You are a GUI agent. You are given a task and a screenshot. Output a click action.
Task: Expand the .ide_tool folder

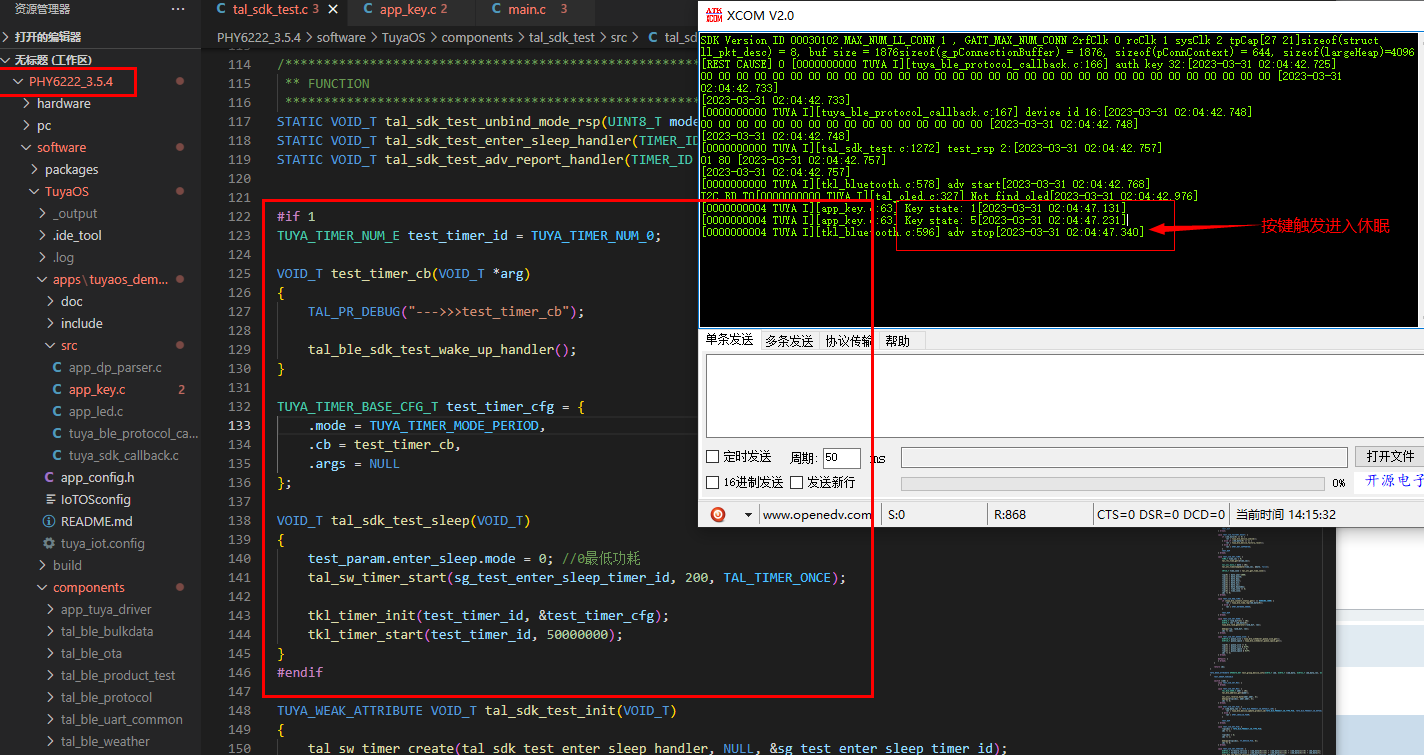(42, 235)
